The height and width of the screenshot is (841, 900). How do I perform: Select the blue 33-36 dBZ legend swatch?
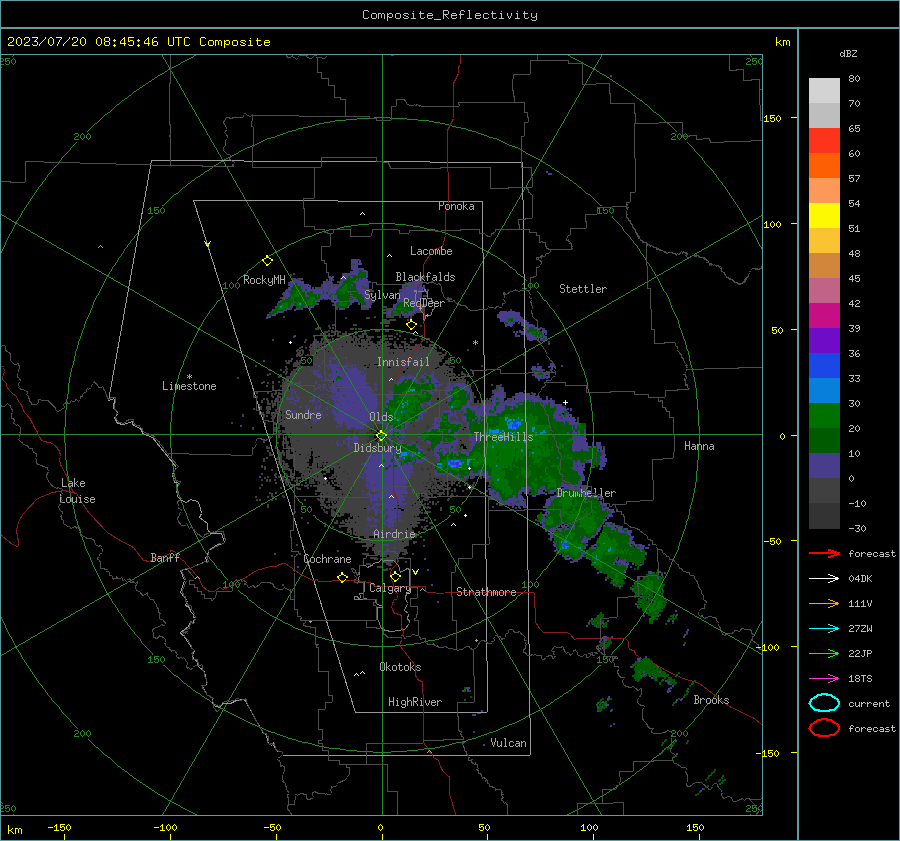pos(824,366)
